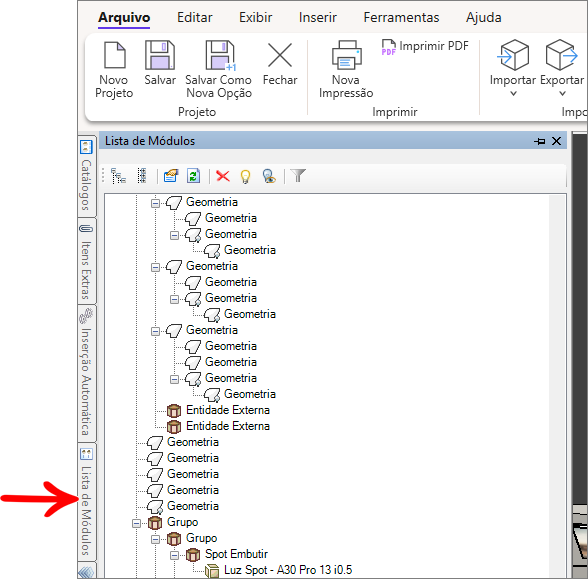Open the Itens Extras side tab
588x579 pixels.
(86, 262)
